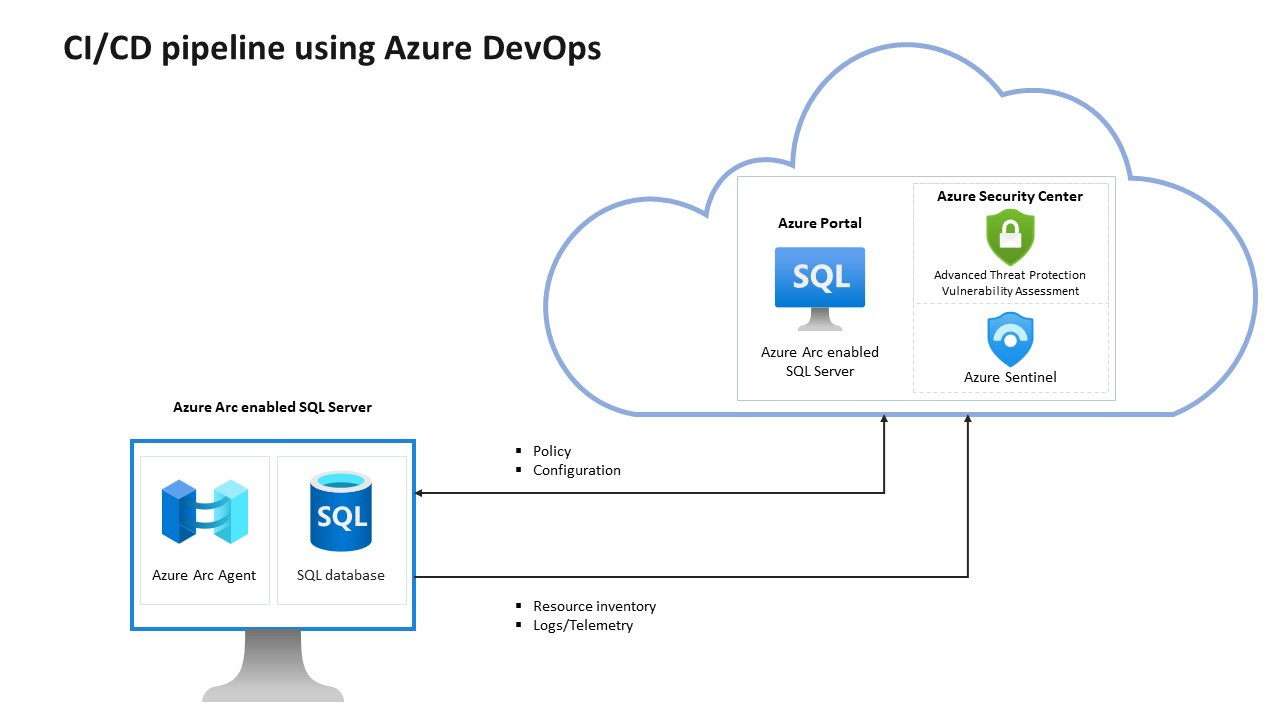
Task: Click the Policy bullet point
Action: click(551, 451)
